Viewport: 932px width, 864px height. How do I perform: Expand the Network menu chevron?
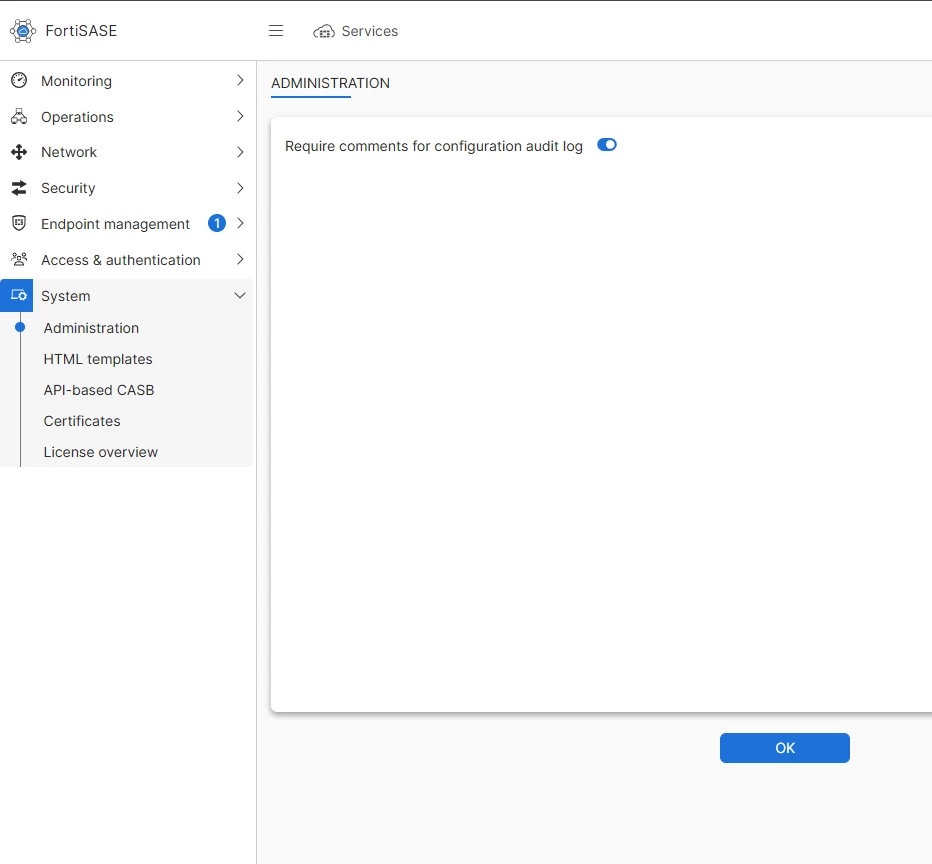coord(240,152)
